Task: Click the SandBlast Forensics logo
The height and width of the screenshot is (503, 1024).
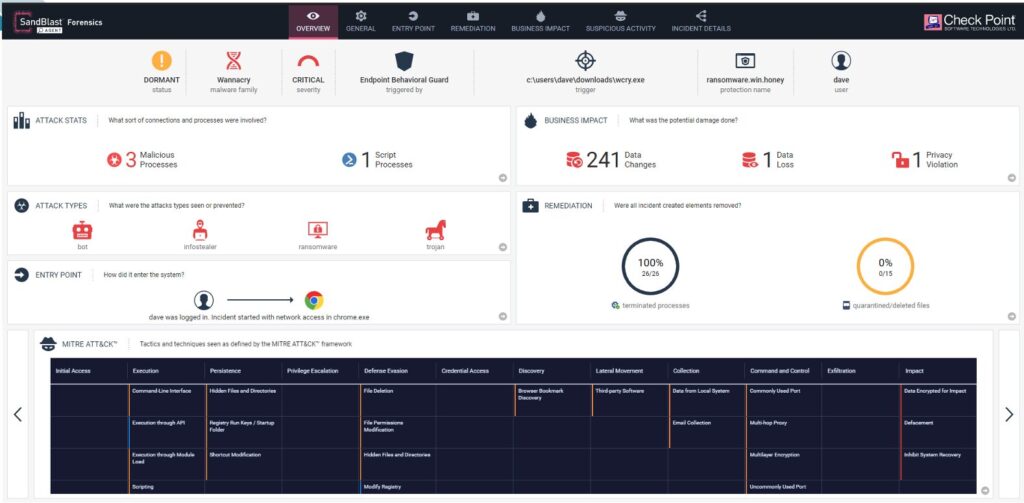Action: [x=59, y=22]
